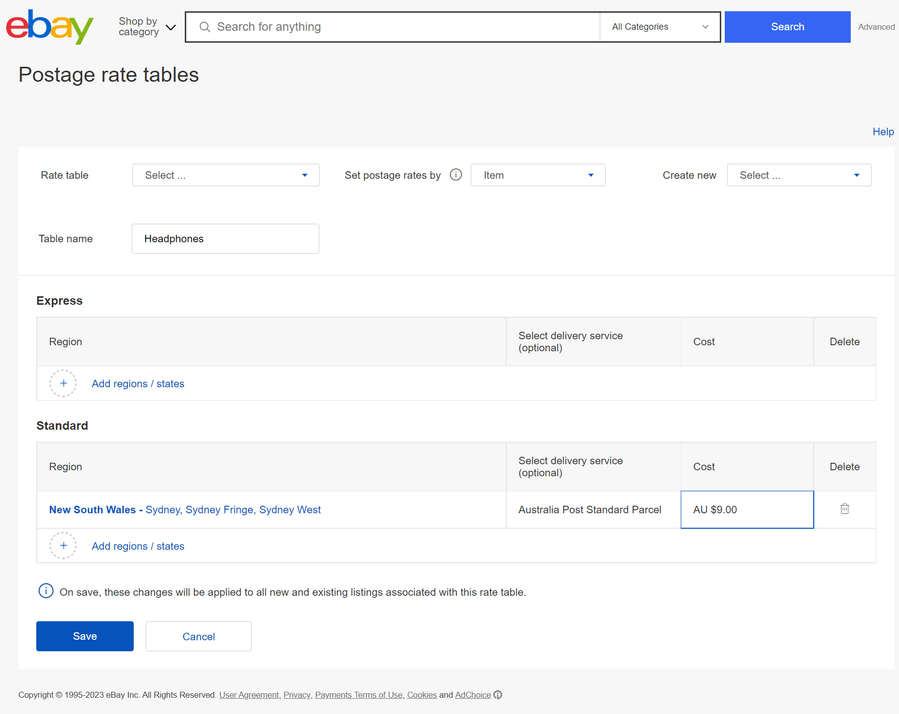The width and height of the screenshot is (899, 714).
Task: Click the plus icon under Express
Action: 63,383
